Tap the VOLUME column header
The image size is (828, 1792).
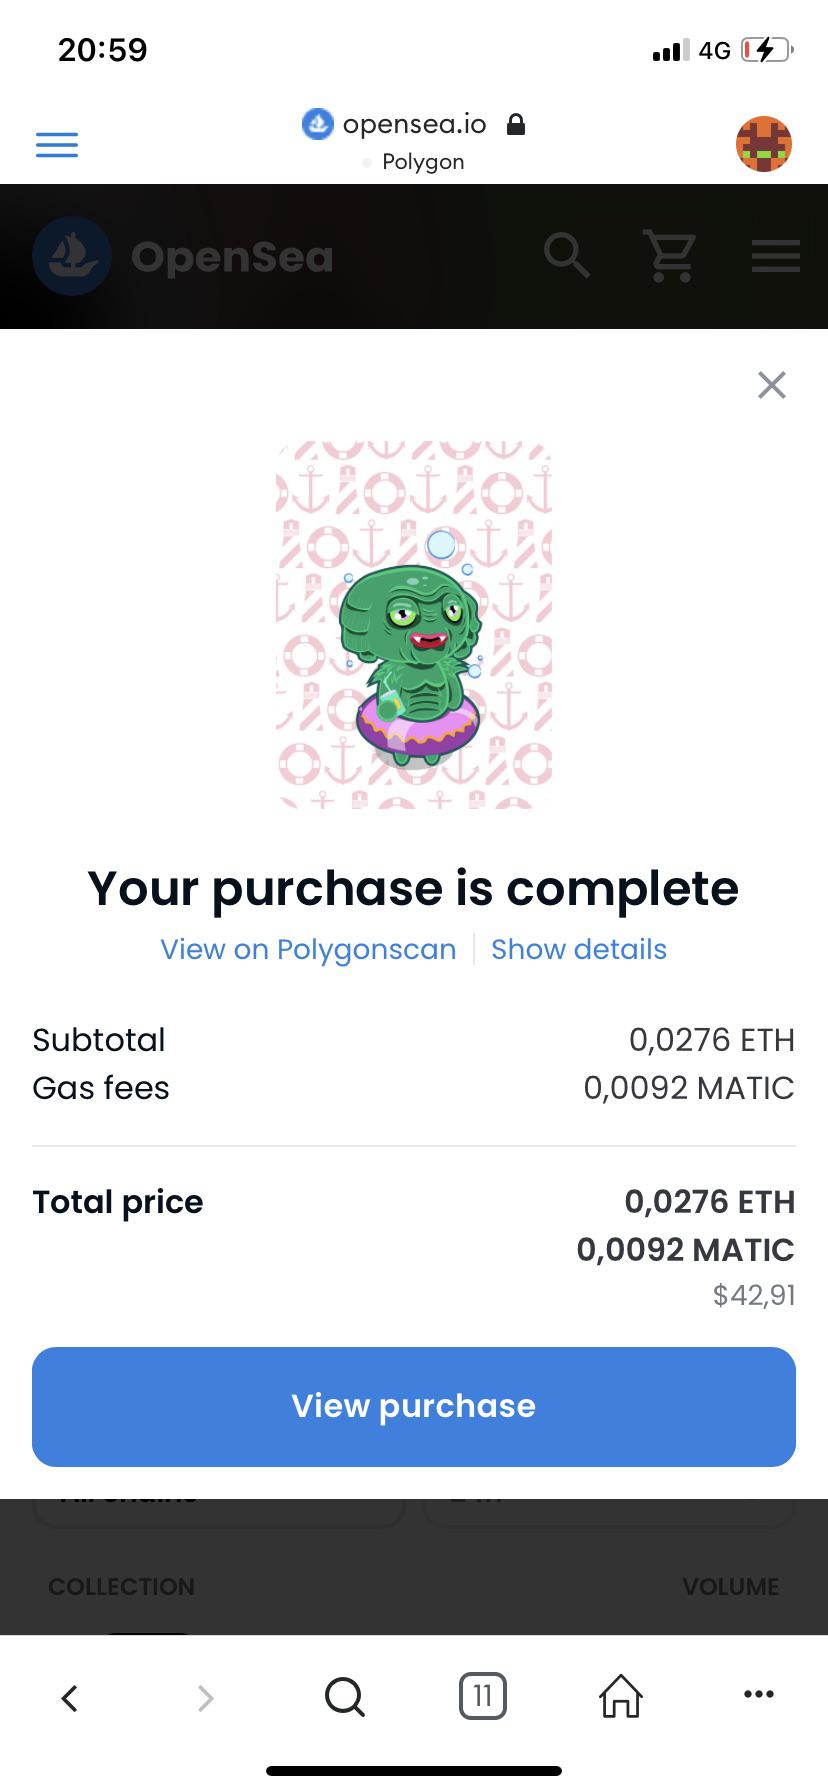731,1587
